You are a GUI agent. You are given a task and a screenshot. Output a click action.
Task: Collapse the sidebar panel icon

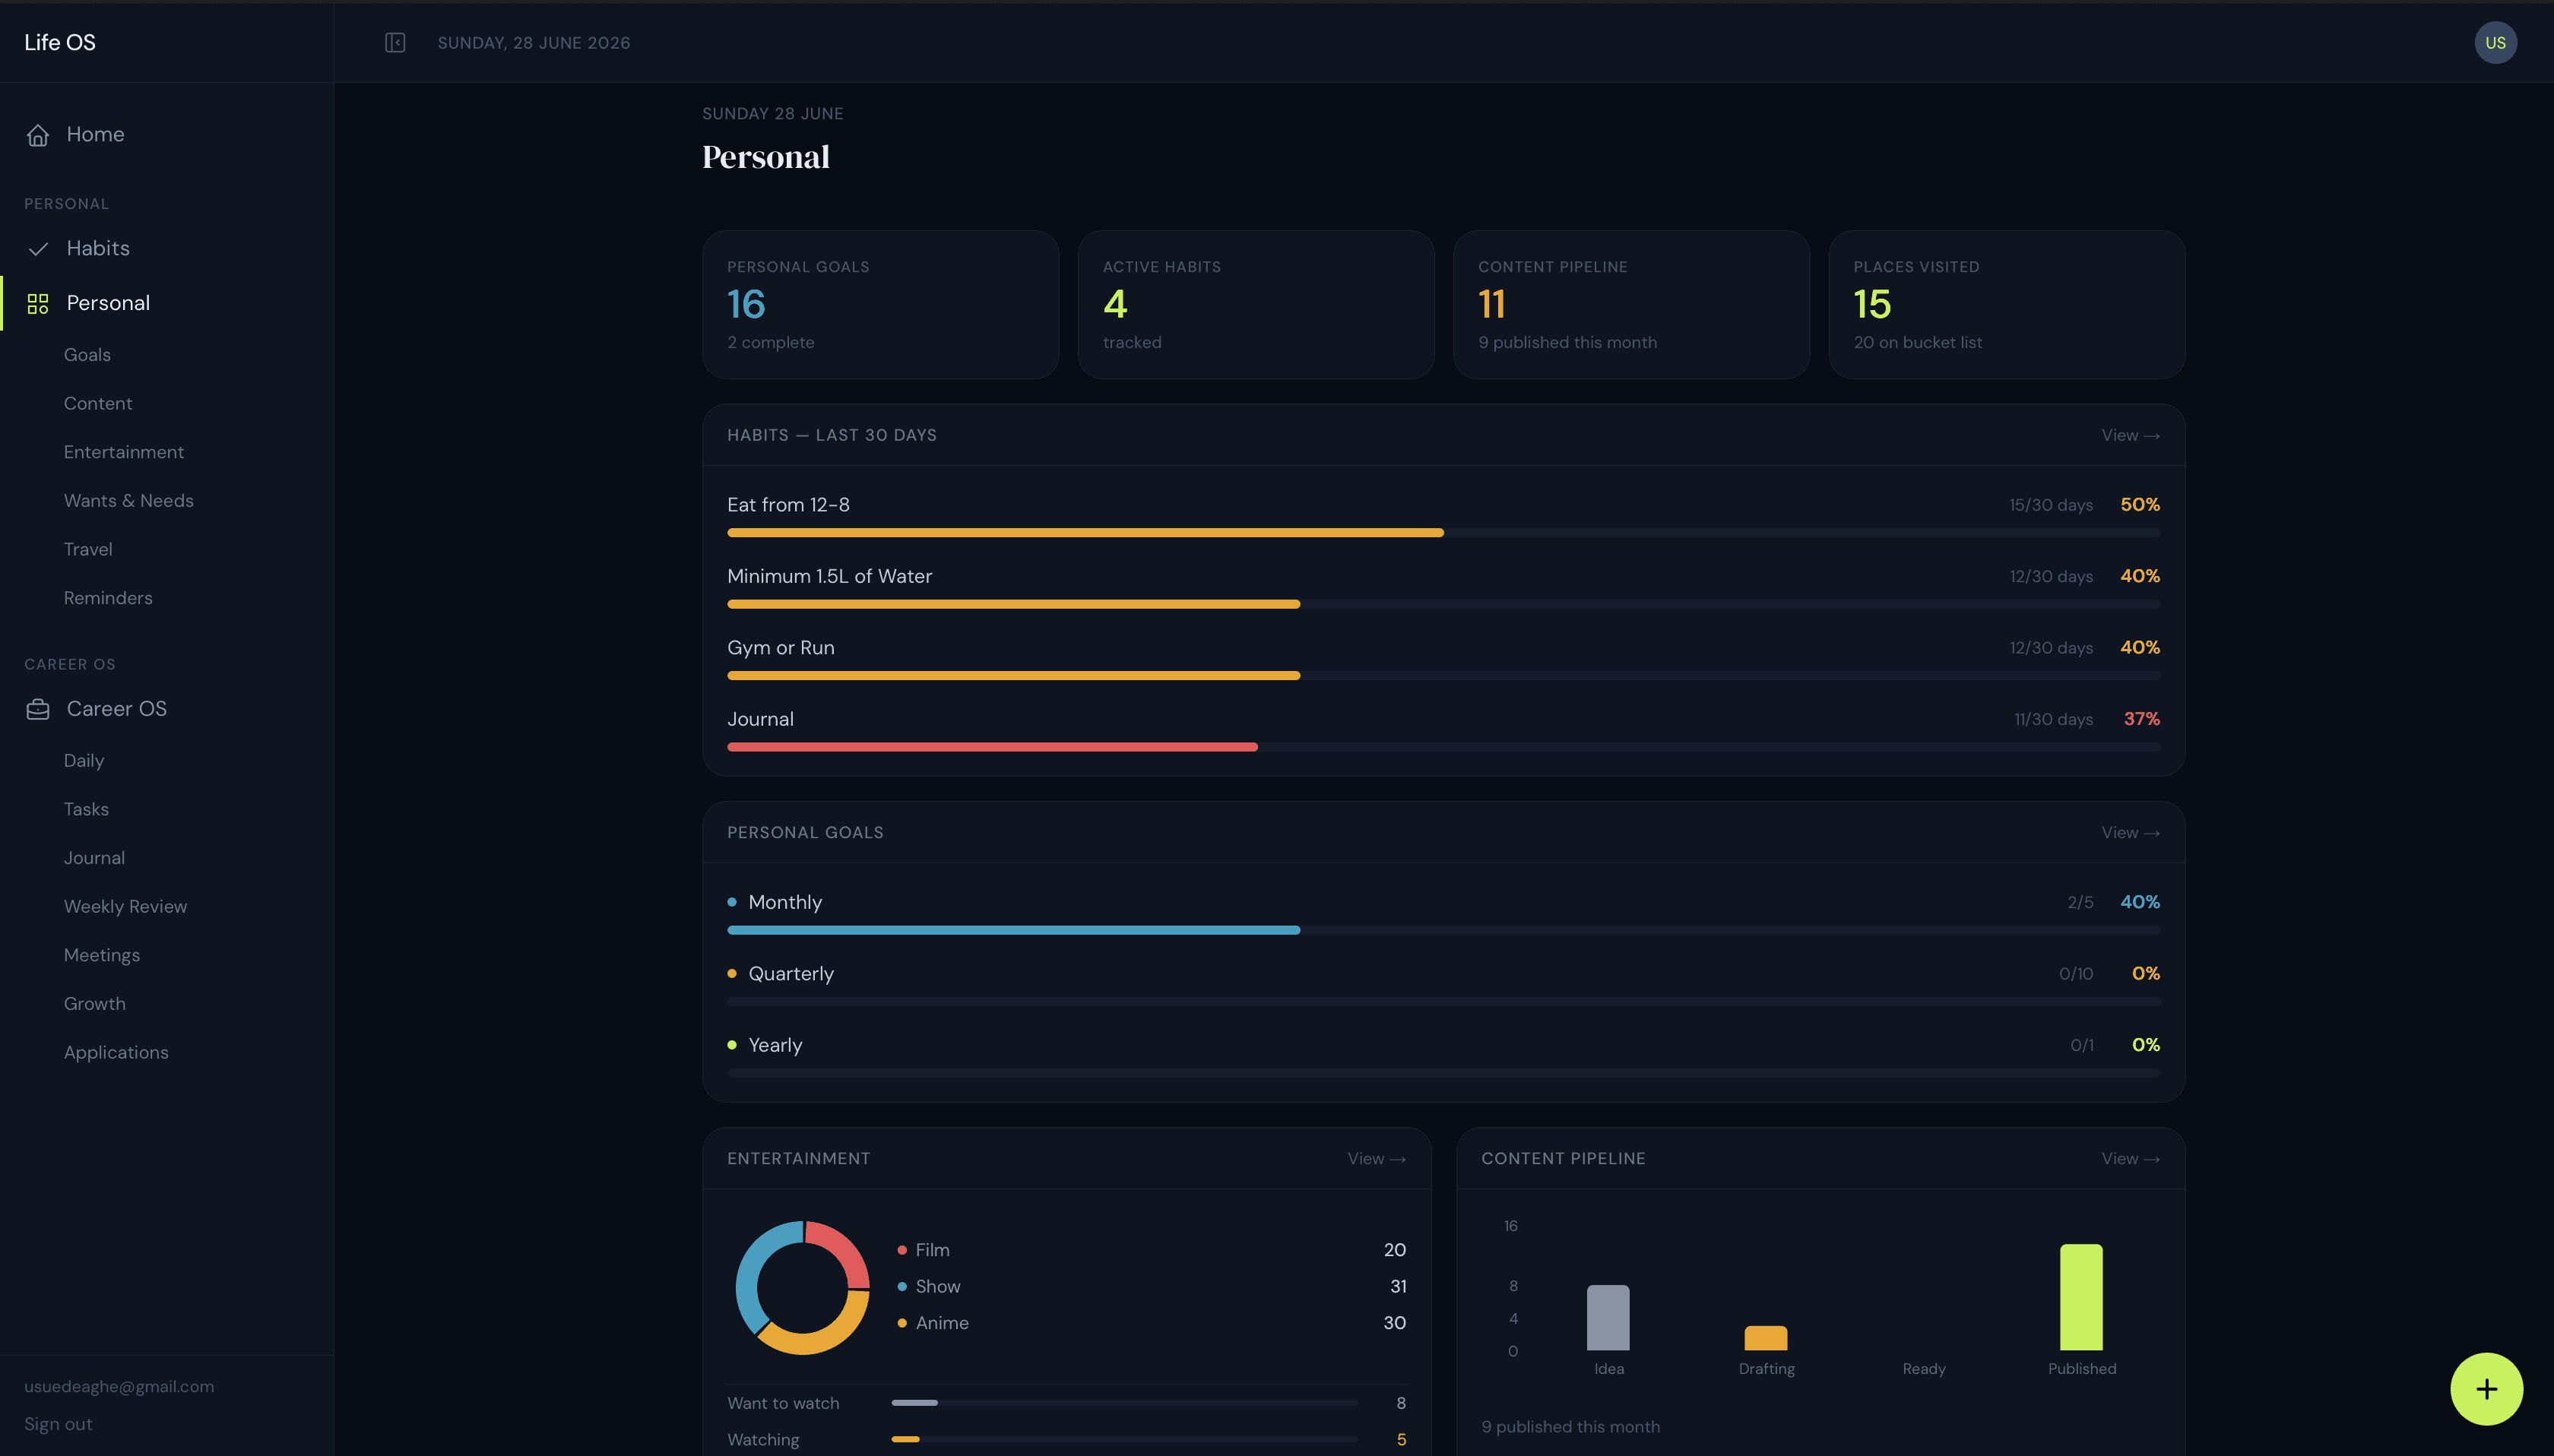pos(395,42)
